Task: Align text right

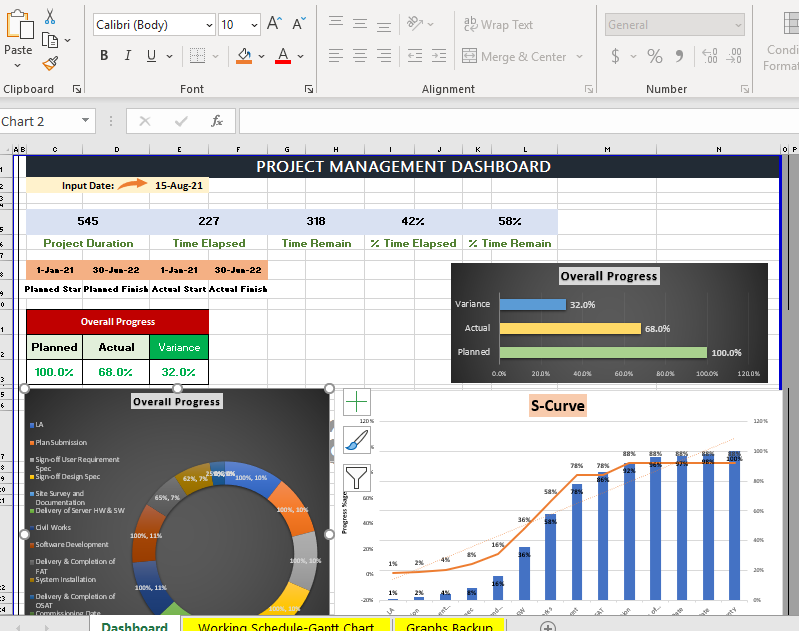Action: (384, 56)
